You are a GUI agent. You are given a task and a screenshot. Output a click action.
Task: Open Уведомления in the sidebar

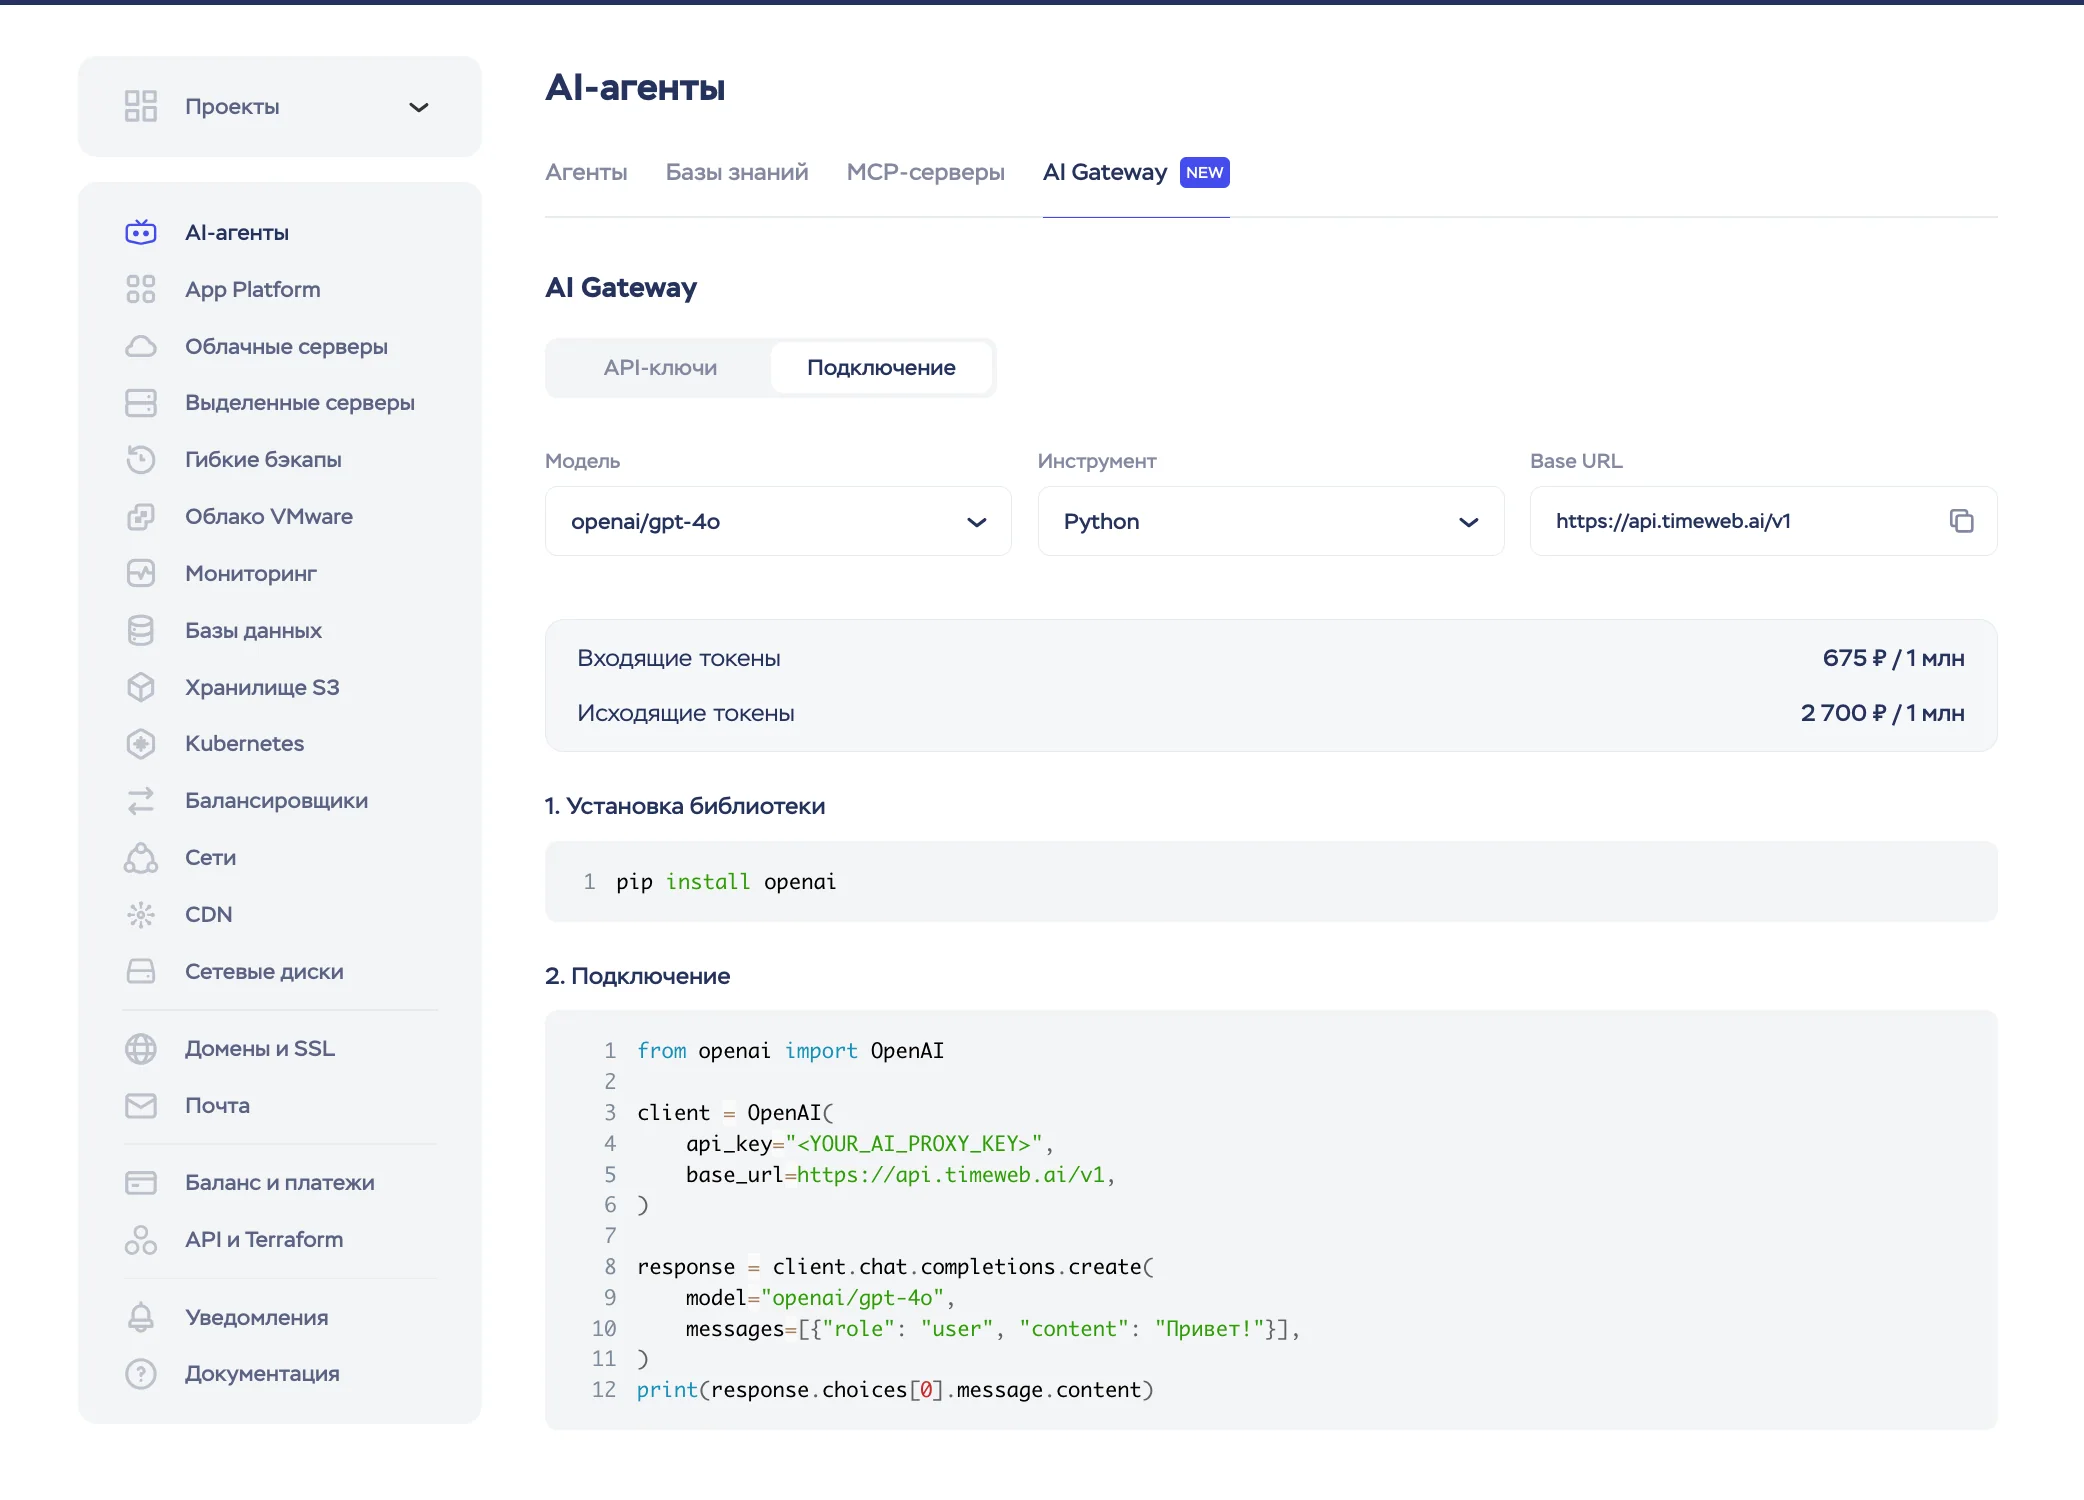tap(256, 1317)
